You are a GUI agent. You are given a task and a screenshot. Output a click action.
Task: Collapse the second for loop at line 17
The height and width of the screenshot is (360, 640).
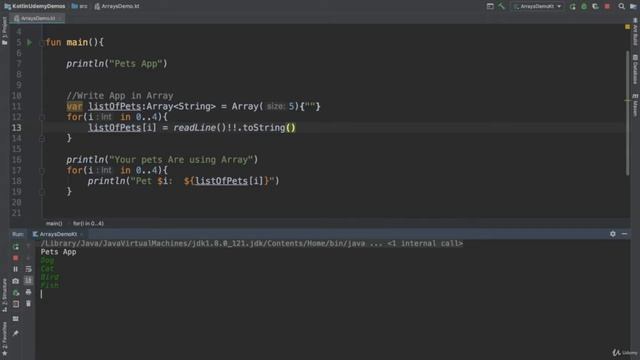(x=42, y=171)
